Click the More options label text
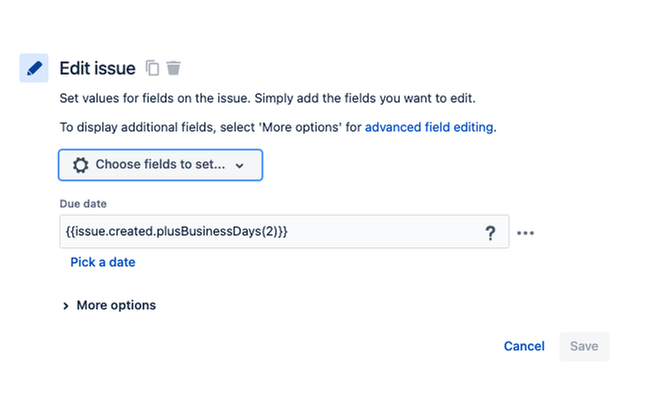 click(x=116, y=305)
